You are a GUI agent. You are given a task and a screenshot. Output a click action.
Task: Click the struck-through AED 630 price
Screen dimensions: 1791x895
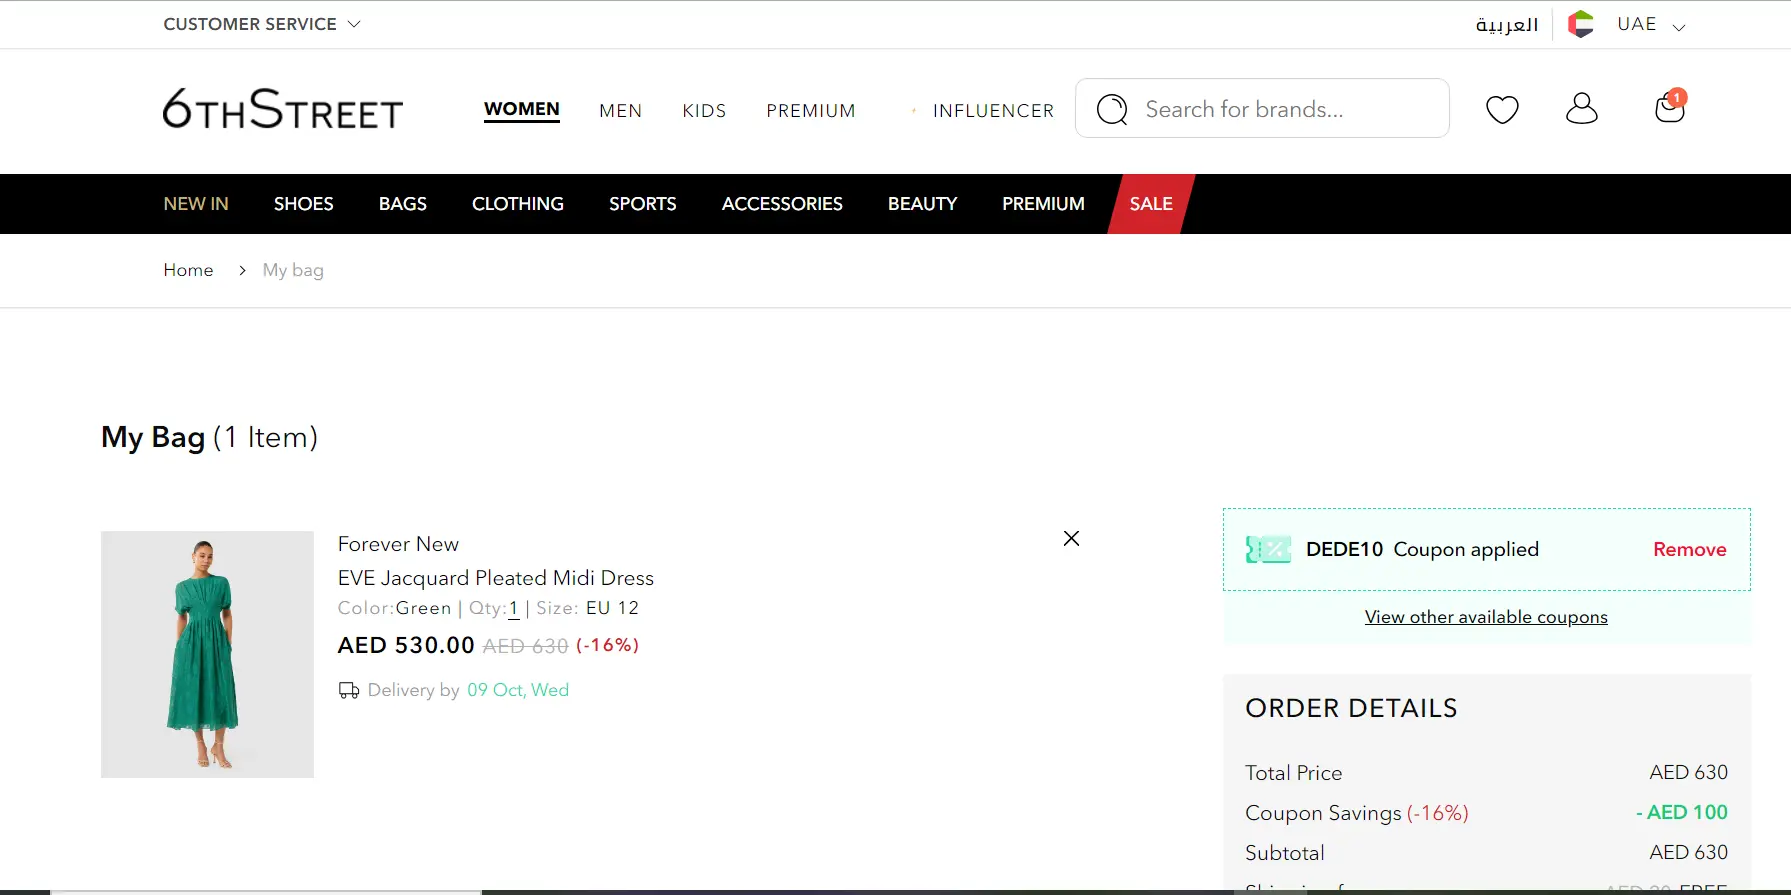point(526,646)
